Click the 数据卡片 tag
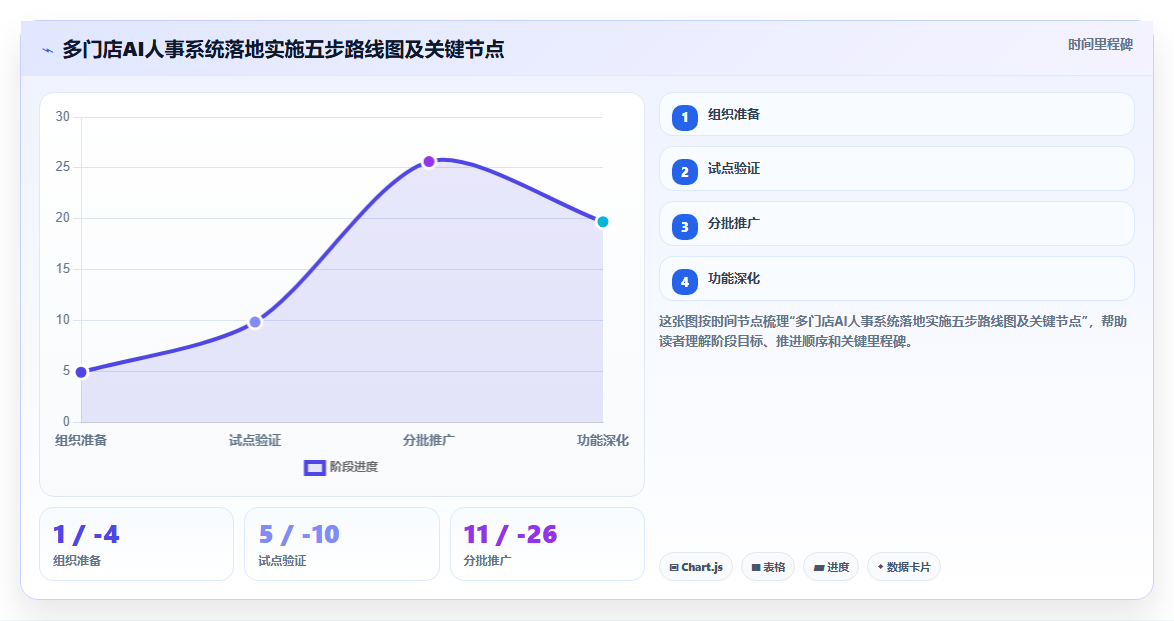Image resolution: width=1174 pixels, height=621 pixels. [x=904, y=567]
